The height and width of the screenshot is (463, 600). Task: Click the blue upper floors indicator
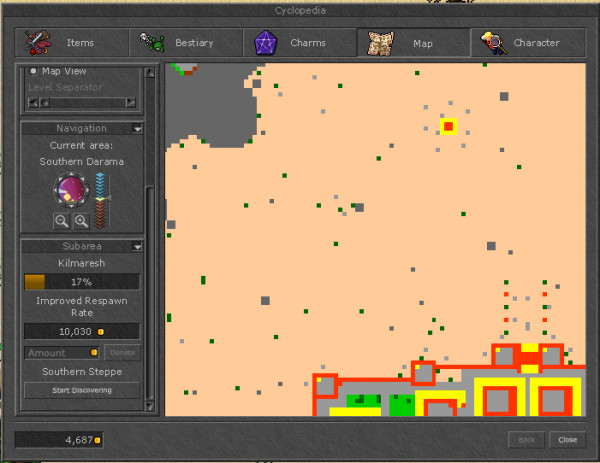tap(100, 184)
